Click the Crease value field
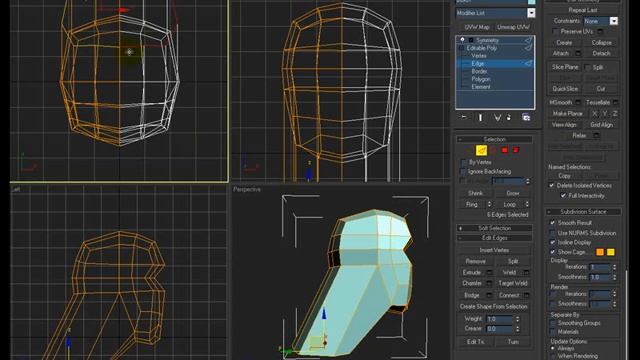The height and width of the screenshot is (360, 640). 500,329
